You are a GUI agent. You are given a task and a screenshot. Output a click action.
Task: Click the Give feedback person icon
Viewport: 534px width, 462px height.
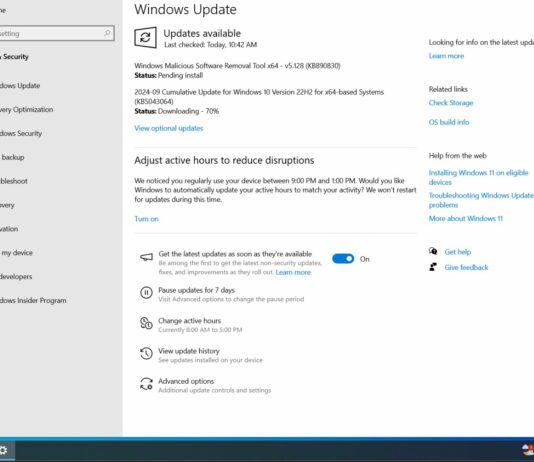(x=433, y=267)
